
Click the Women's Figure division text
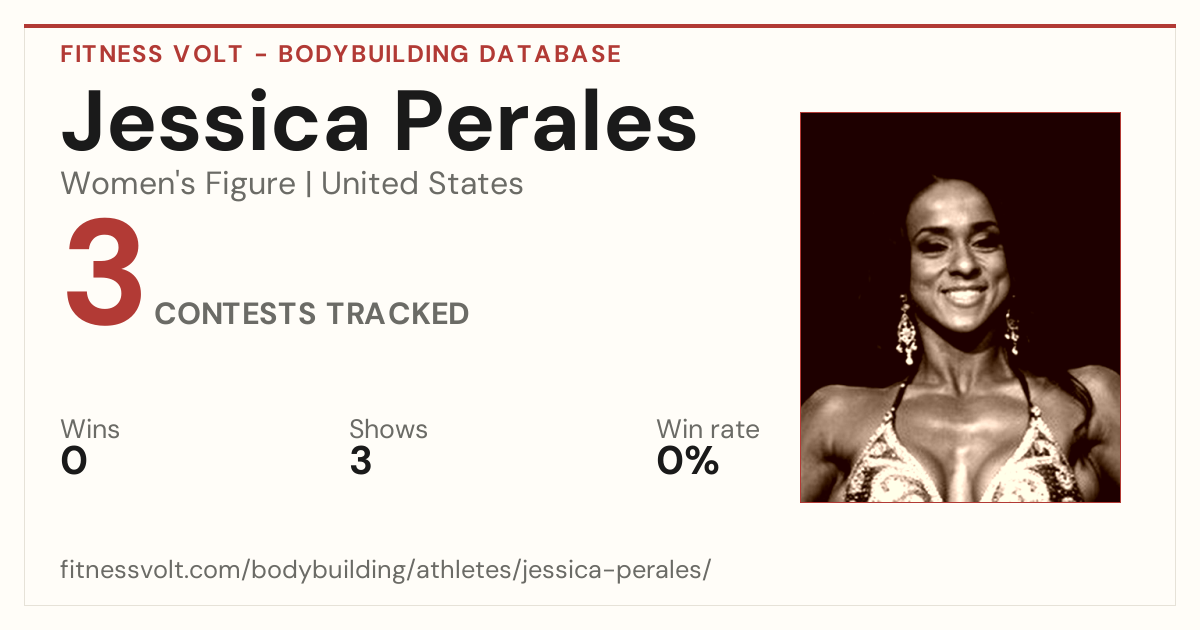(x=178, y=184)
